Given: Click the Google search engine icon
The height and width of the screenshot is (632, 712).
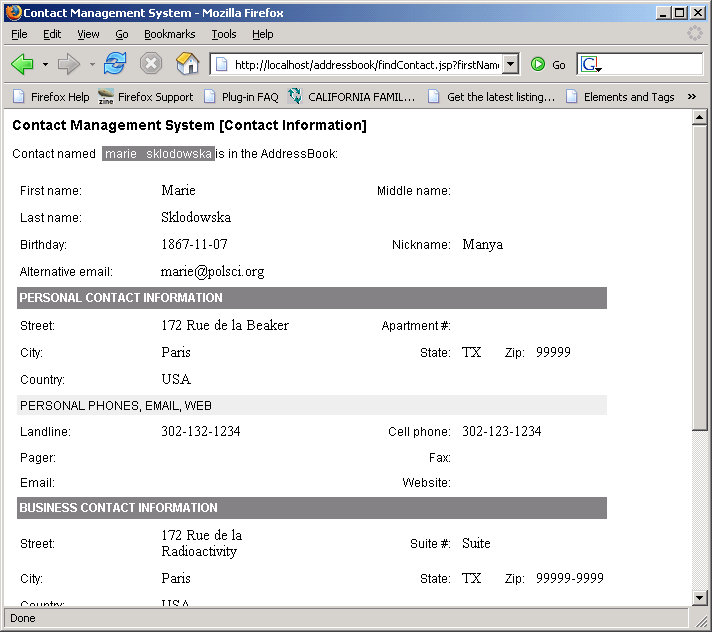Looking at the screenshot, I should point(590,64).
